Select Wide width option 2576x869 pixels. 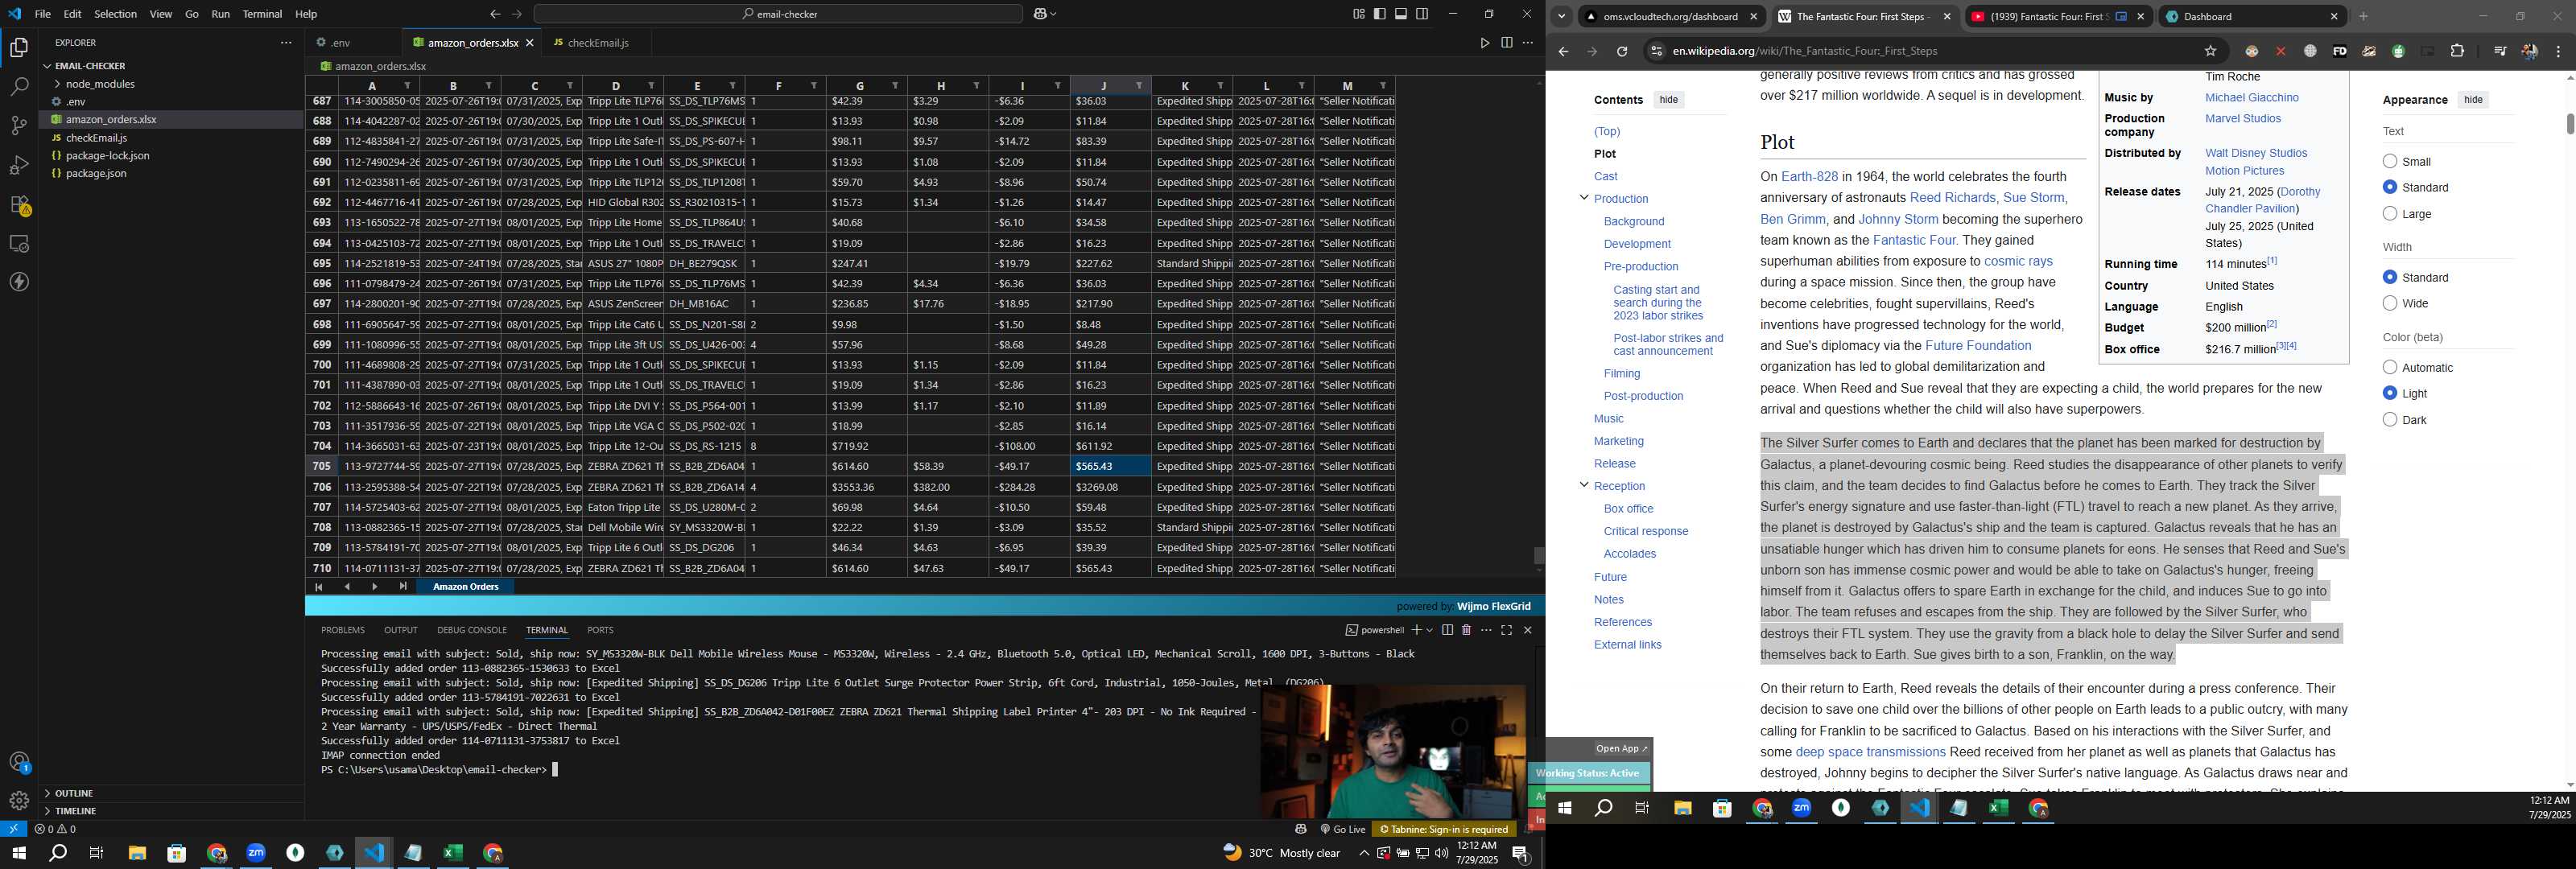(x=2389, y=303)
